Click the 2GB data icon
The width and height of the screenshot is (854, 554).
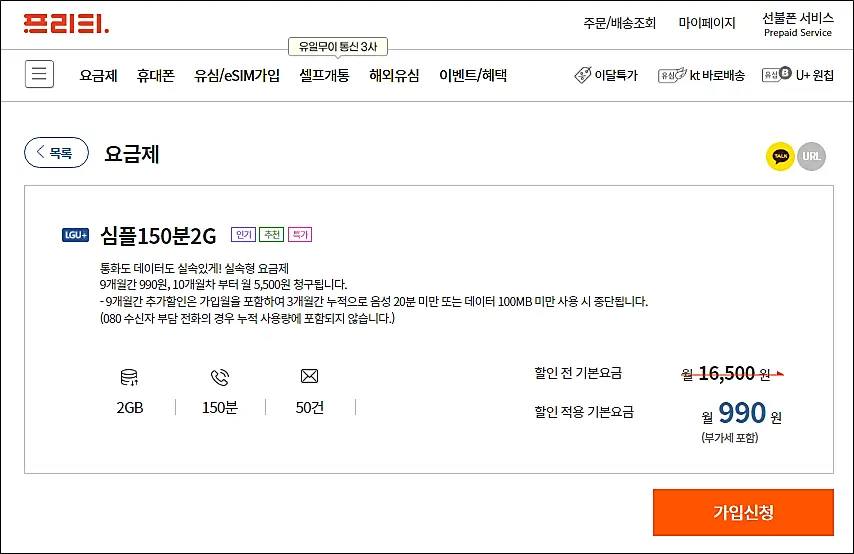(x=130, y=377)
